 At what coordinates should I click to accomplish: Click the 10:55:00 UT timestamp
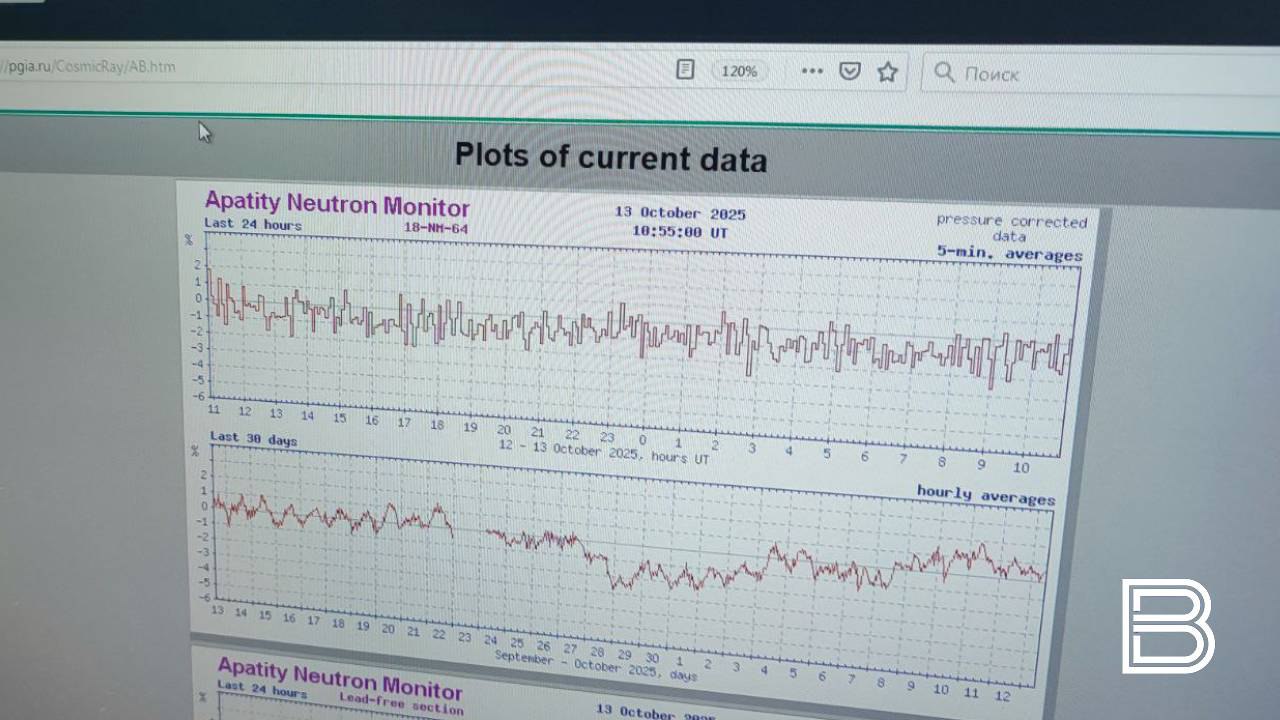680,232
